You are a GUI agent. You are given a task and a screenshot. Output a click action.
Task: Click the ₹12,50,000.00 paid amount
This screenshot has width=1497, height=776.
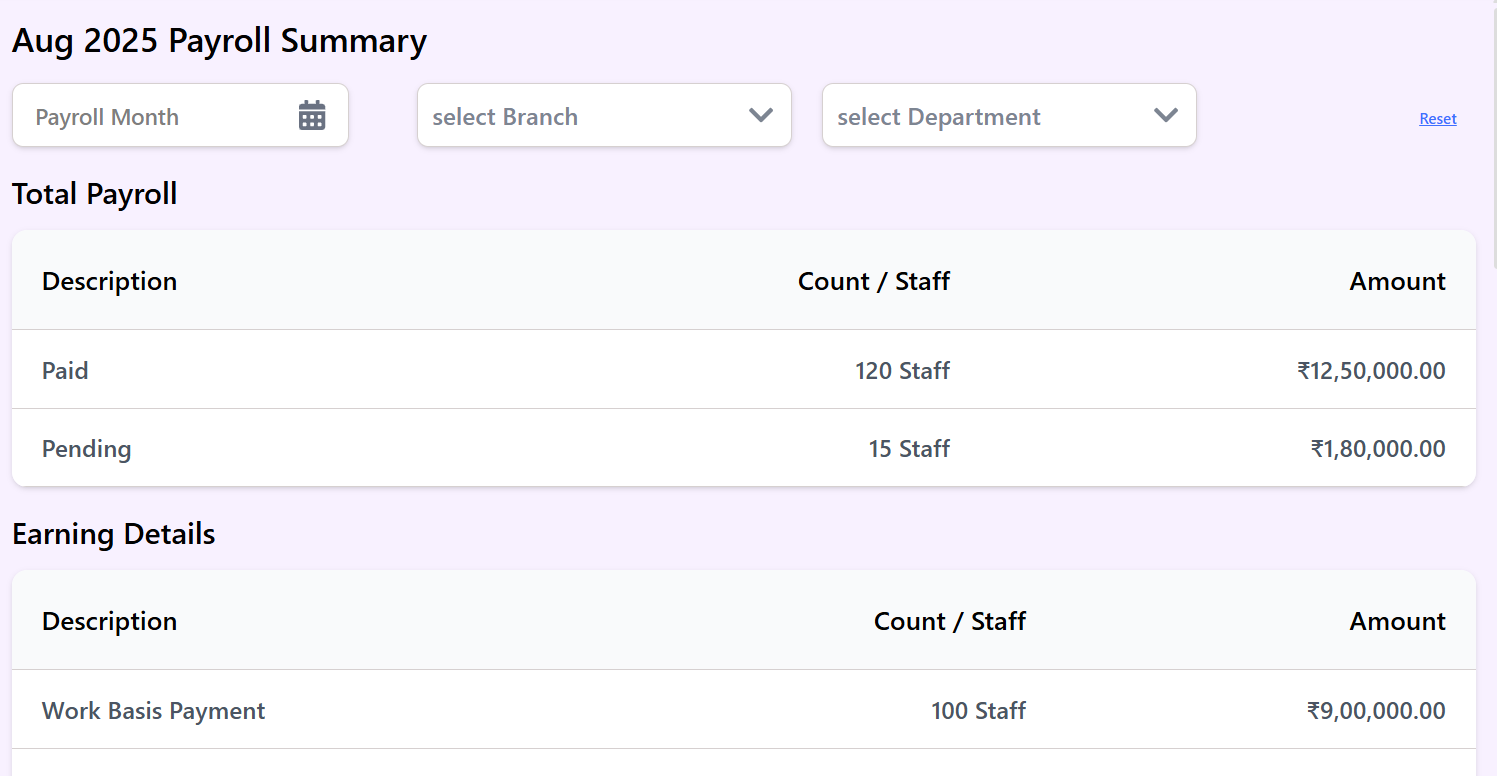click(x=1371, y=371)
